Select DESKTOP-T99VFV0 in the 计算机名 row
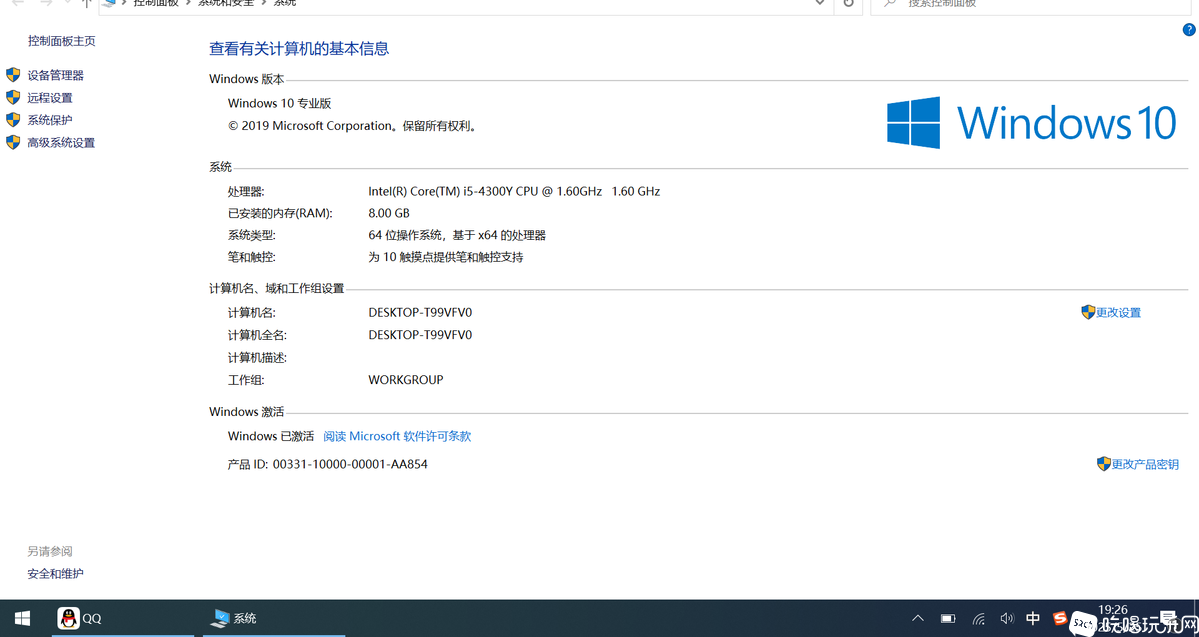 (x=420, y=313)
